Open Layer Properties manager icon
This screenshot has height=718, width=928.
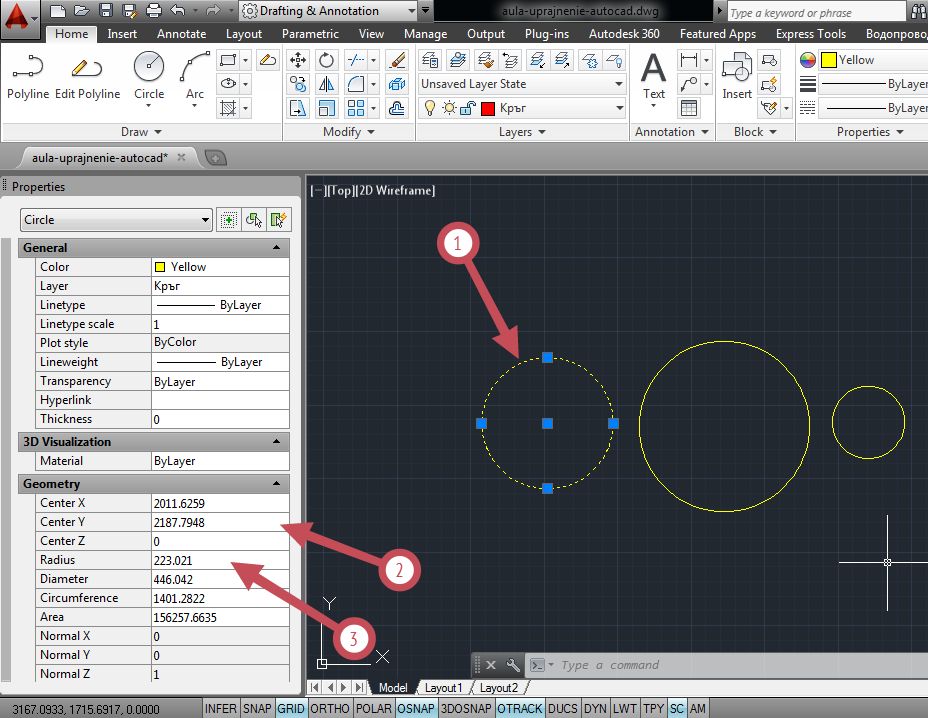coord(430,60)
